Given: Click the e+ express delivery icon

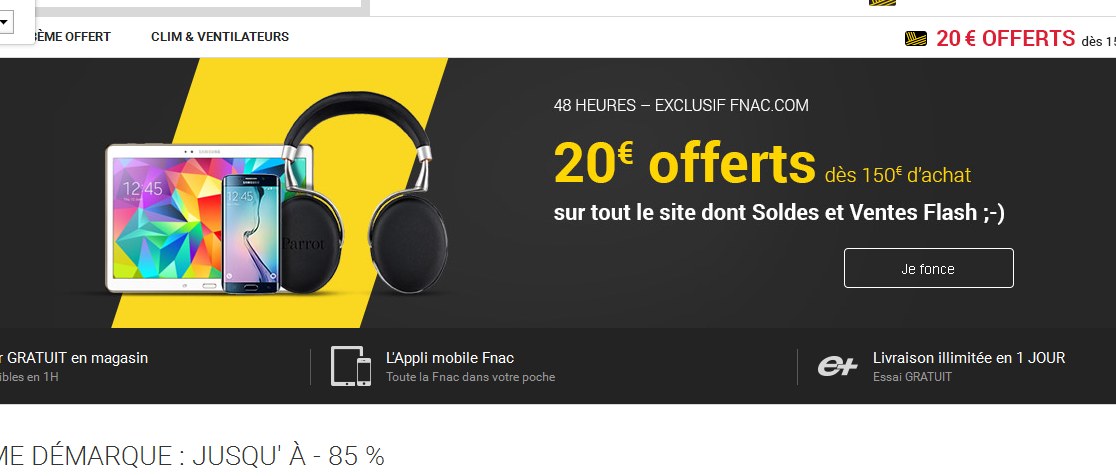Looking at the screenshot, I should click(837, 366).
